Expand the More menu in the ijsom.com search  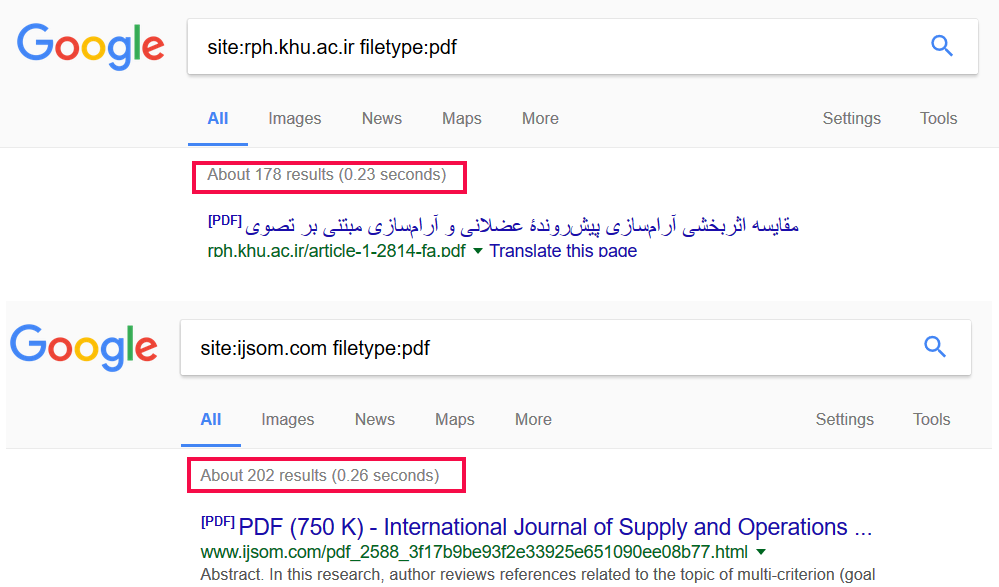pos(533,419)
